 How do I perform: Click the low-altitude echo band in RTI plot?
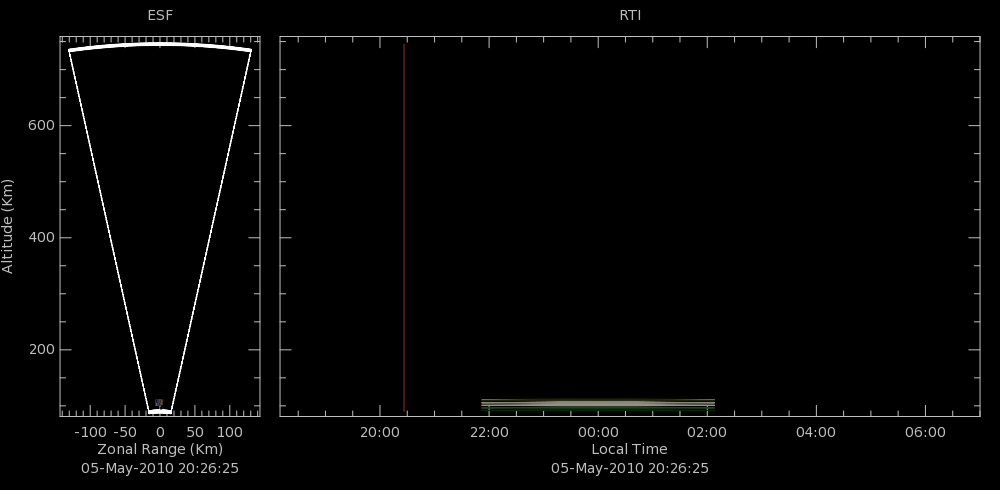click(598, 404)
